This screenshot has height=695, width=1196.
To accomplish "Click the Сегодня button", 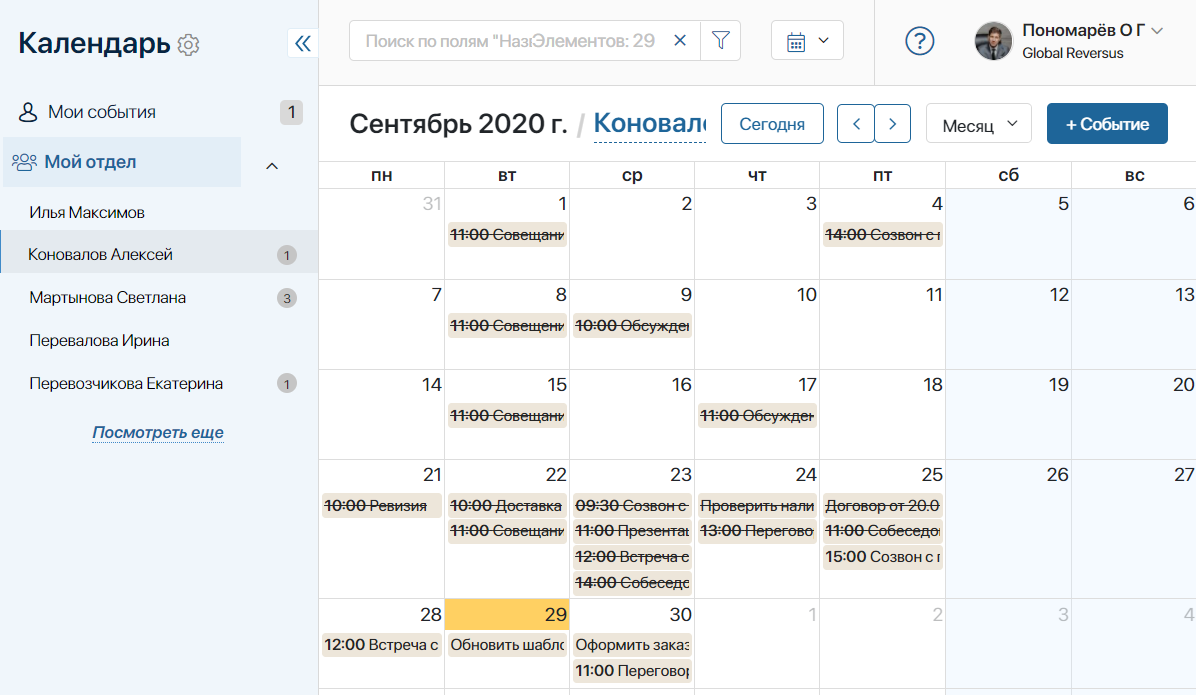I will [772, 124].
